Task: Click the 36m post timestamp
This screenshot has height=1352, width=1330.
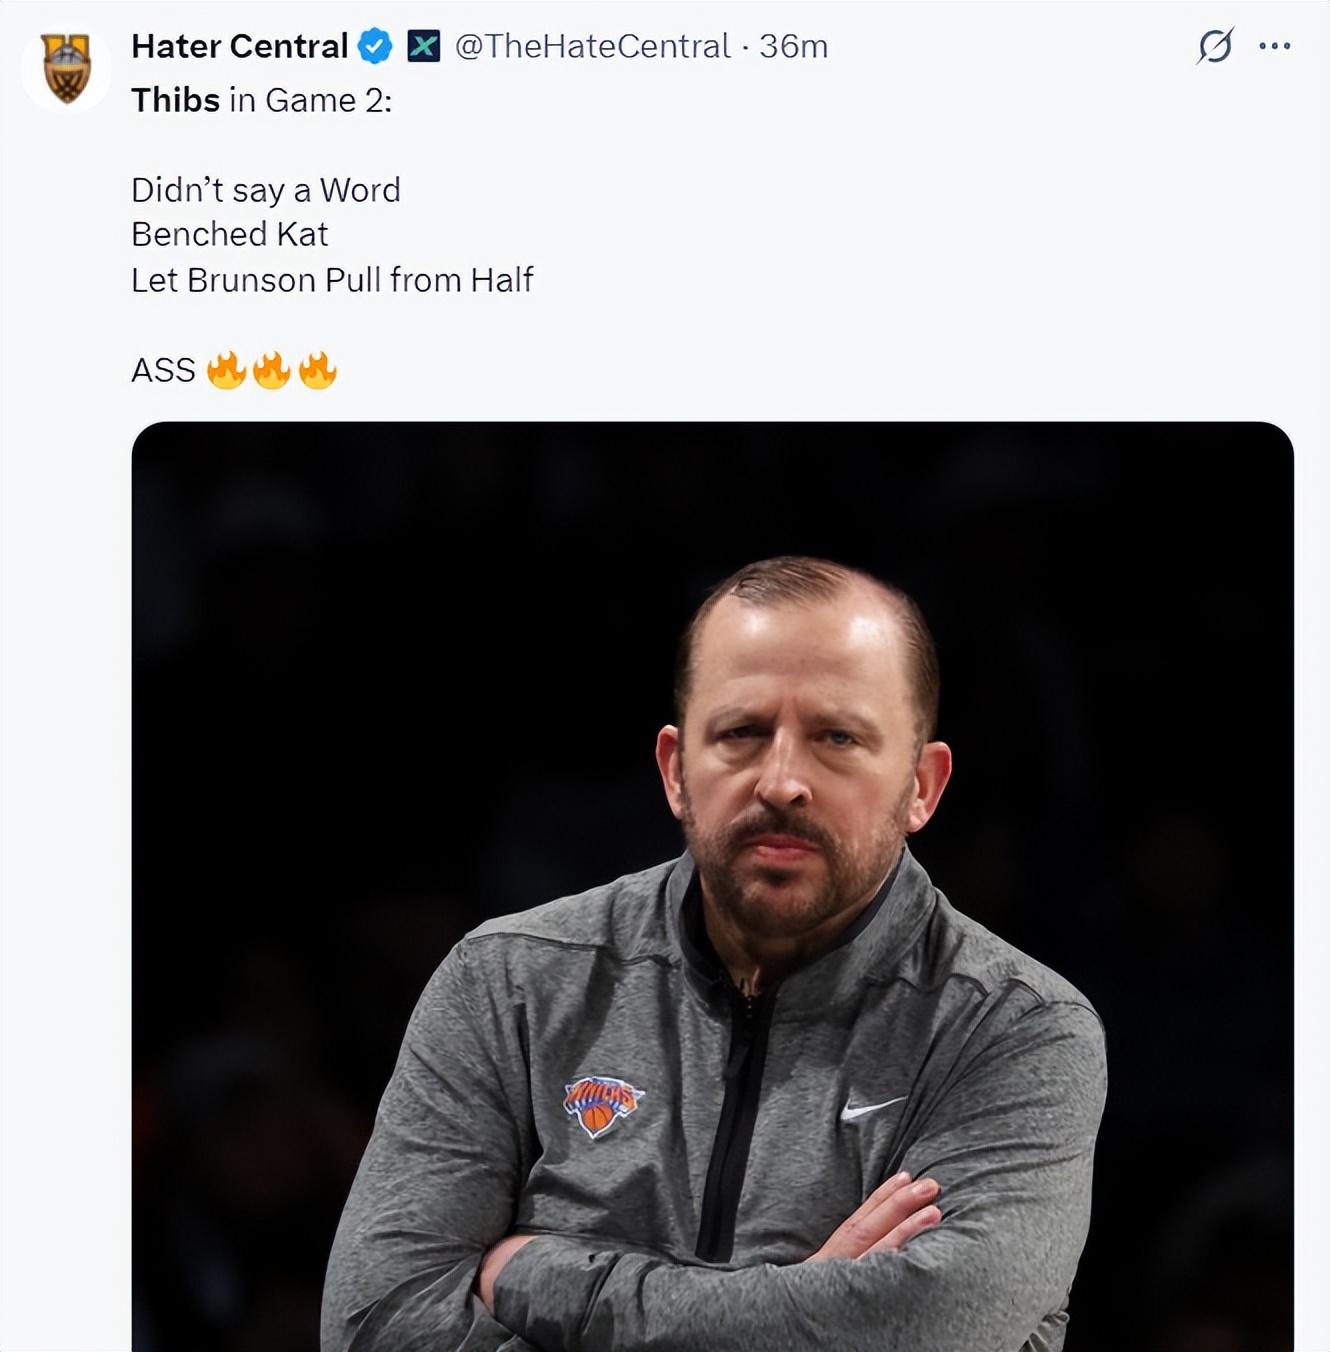Action: pyautogui.click(x=793, y=46)
